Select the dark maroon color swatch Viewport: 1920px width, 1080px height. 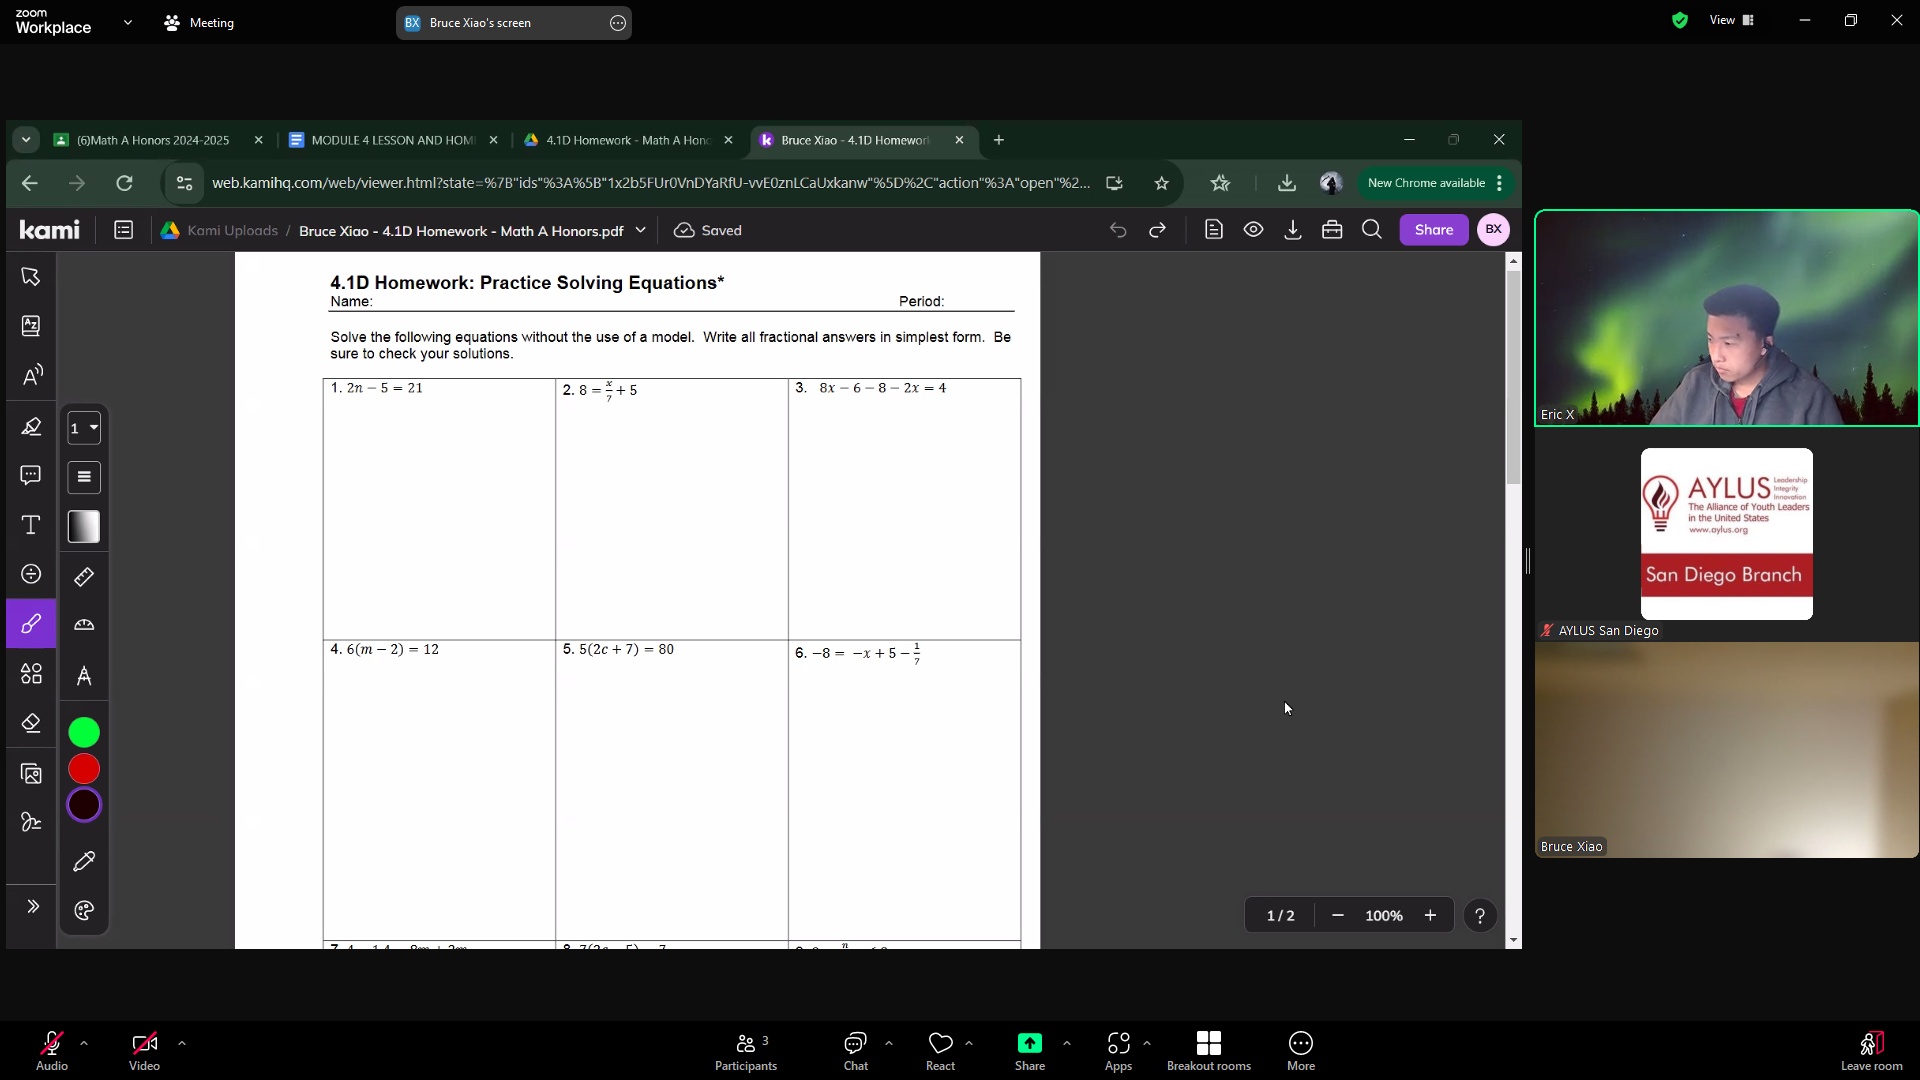pyautogui.click(x=84, y=805)
